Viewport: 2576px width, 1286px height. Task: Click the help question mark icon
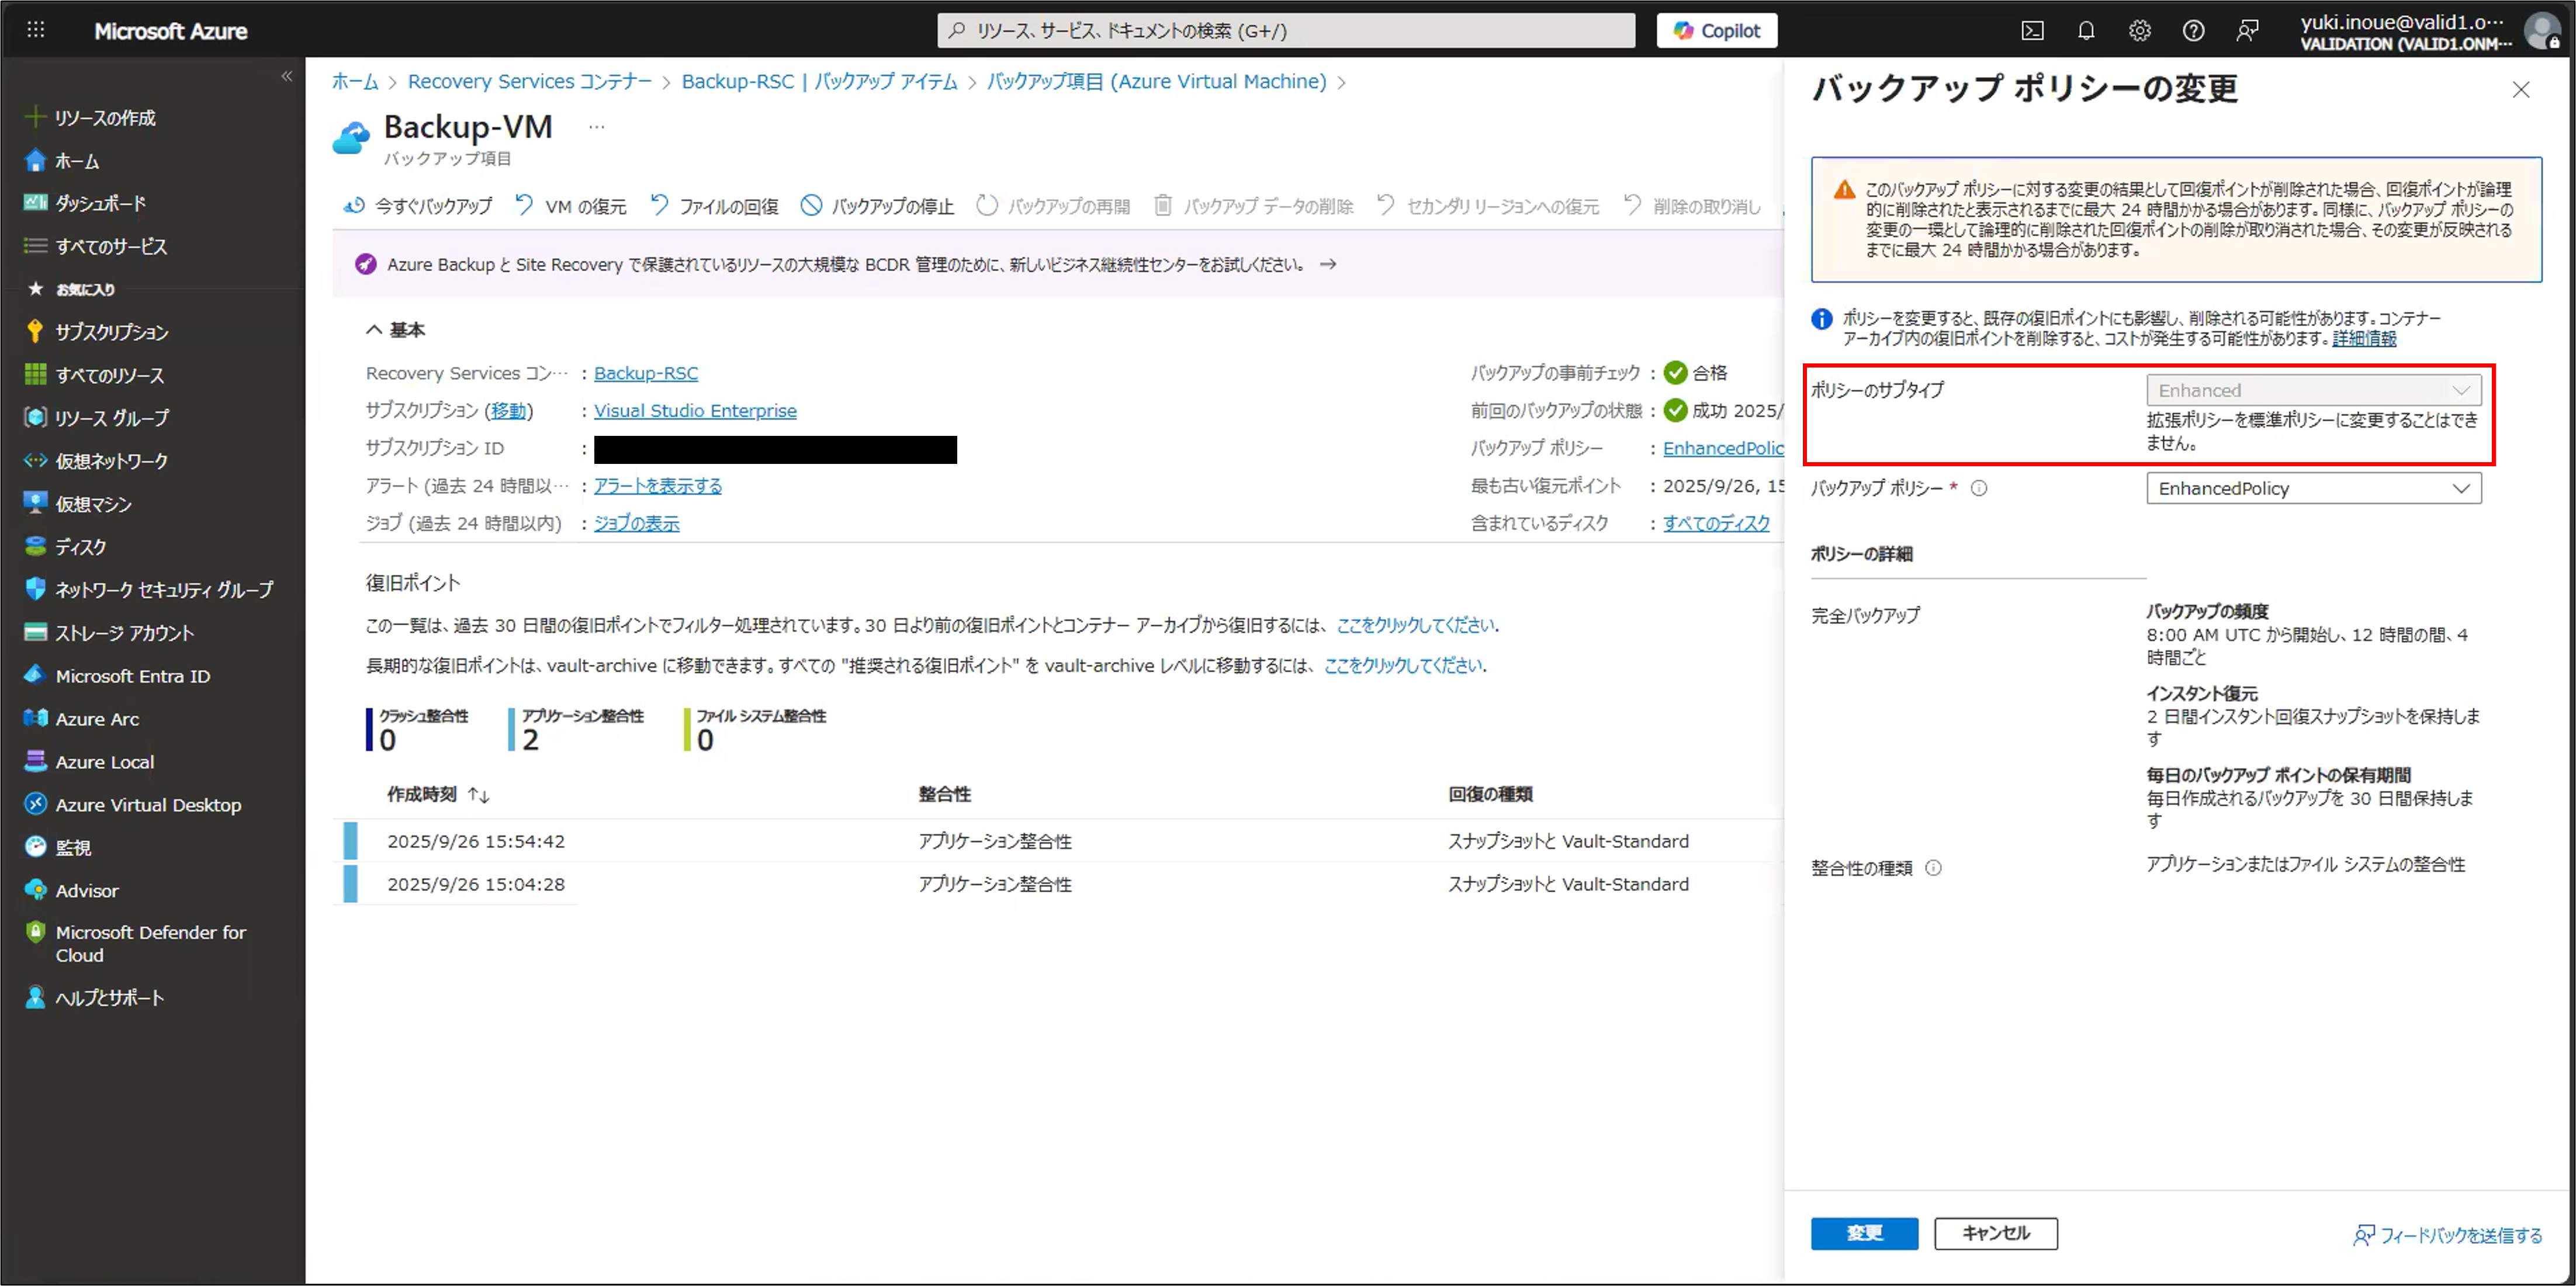pyautogui.click(x=2193, y=31)
